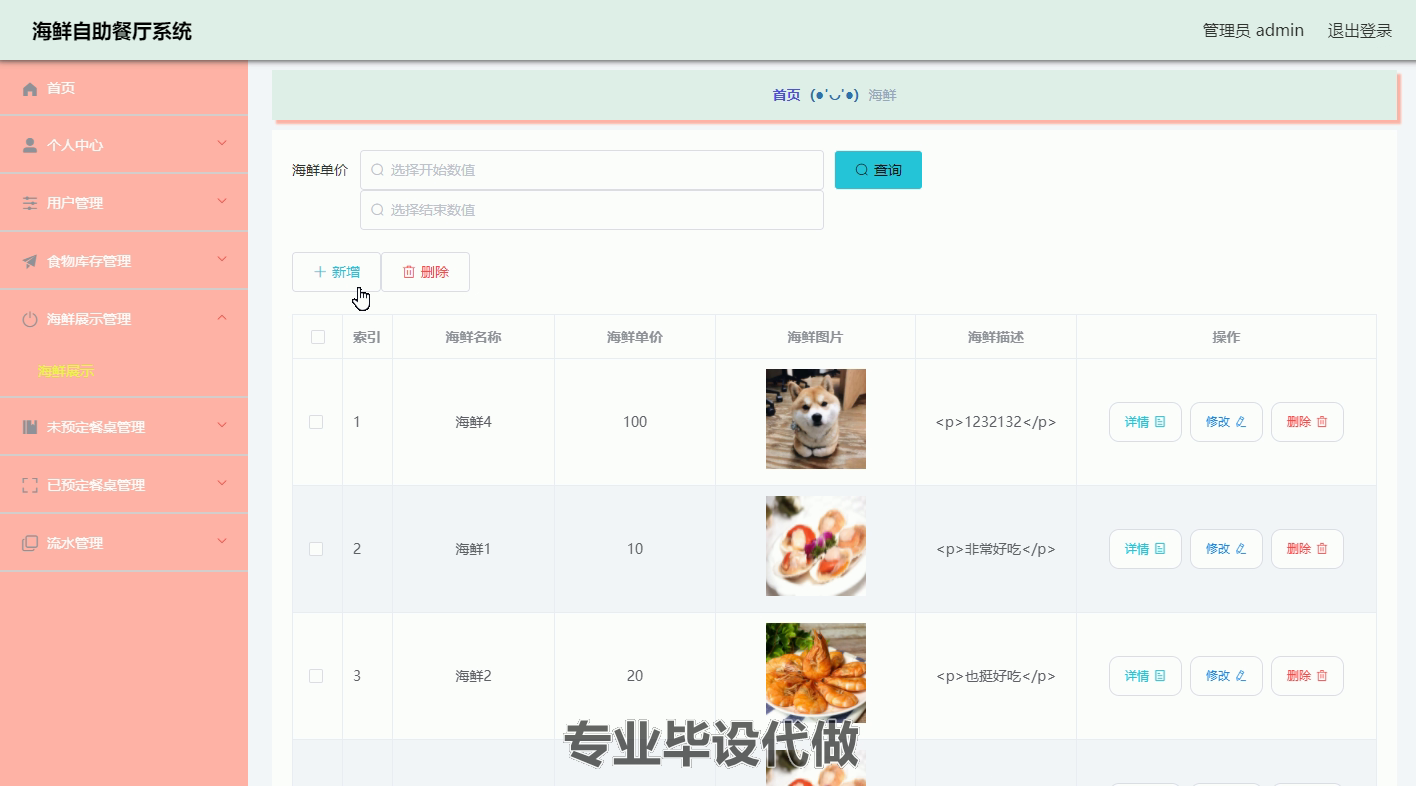
Task: Click the icon beside 未预定餐桌管理
Action: 30,428
